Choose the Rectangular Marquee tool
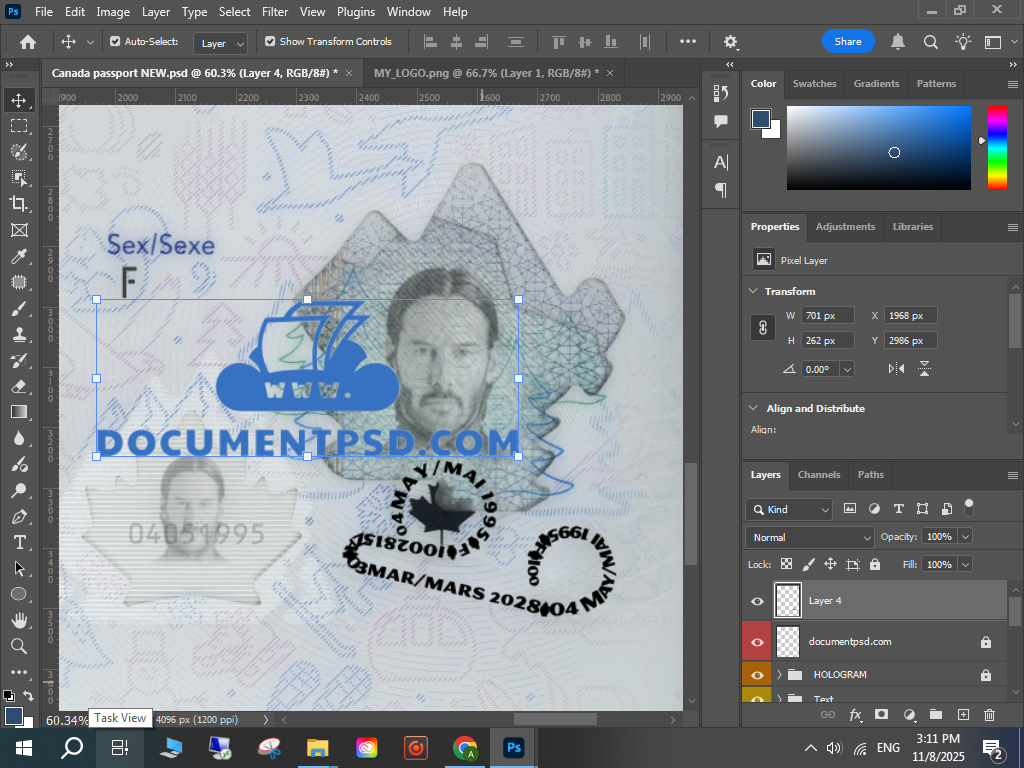Viewport: 1024px width, 768px height. (x=18, y=126)
